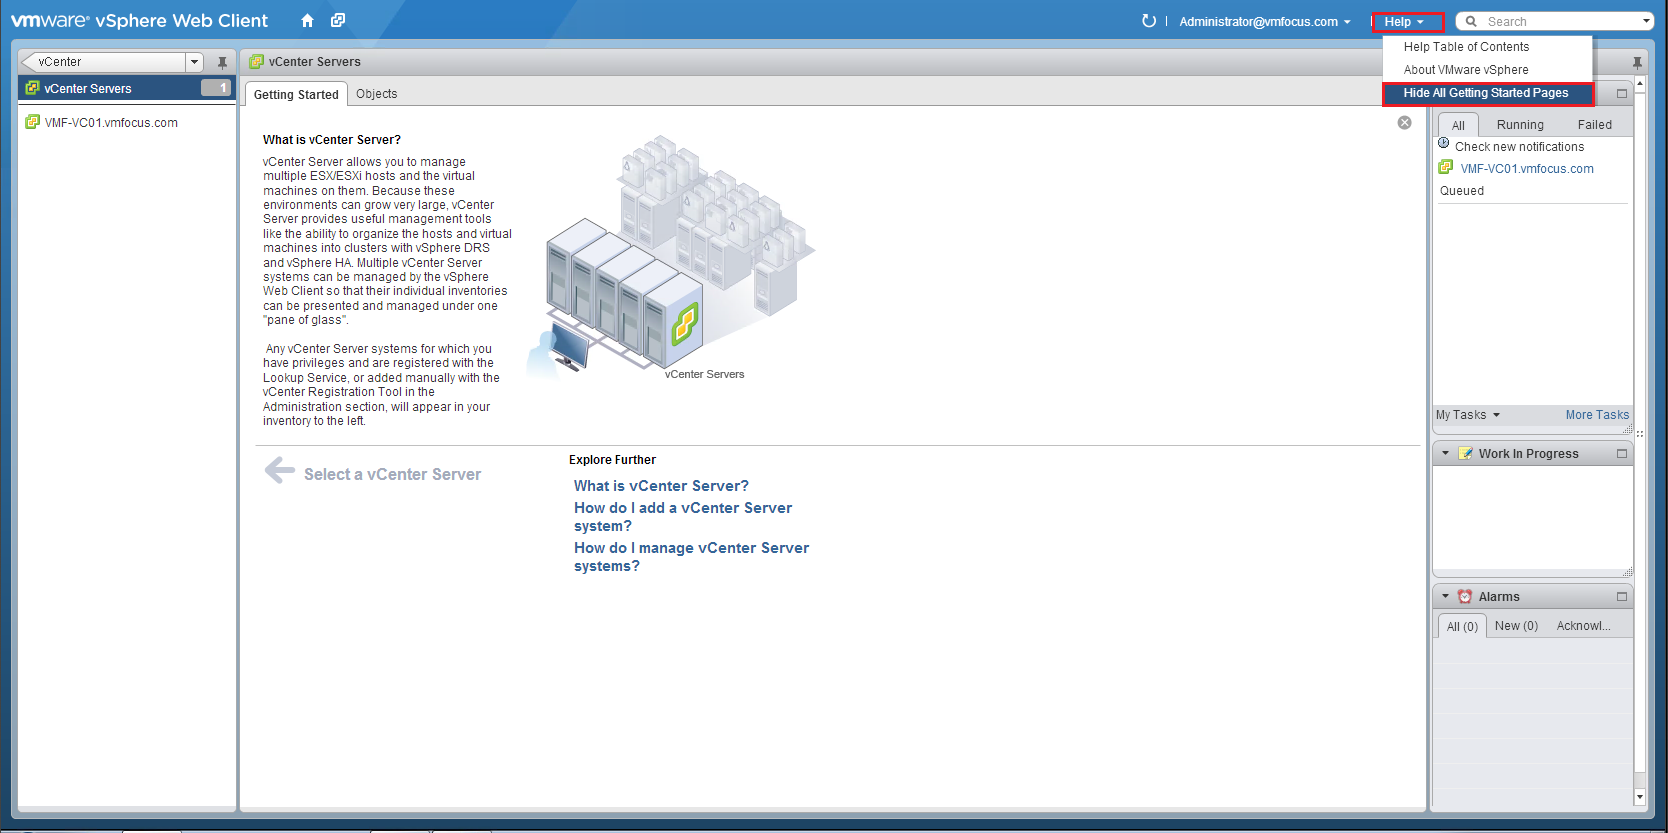This screenshot has width=1668, height=833.
Task: Click the More Tasks link
Action: (x=1596, y=415)
